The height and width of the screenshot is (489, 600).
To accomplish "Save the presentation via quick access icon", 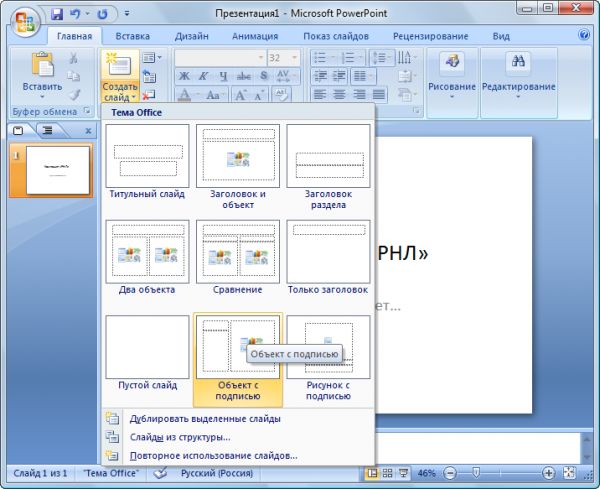I will (x=57, y=14).
